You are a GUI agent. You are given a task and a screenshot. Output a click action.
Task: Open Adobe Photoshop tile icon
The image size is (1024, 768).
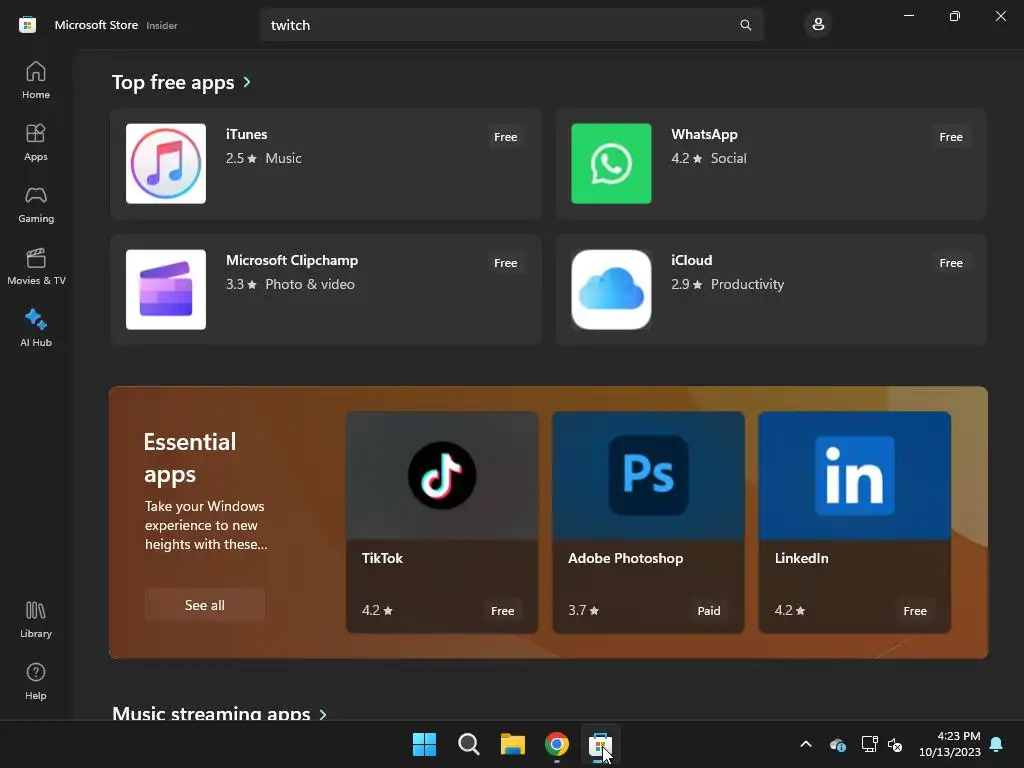click(x=648, y=475)
